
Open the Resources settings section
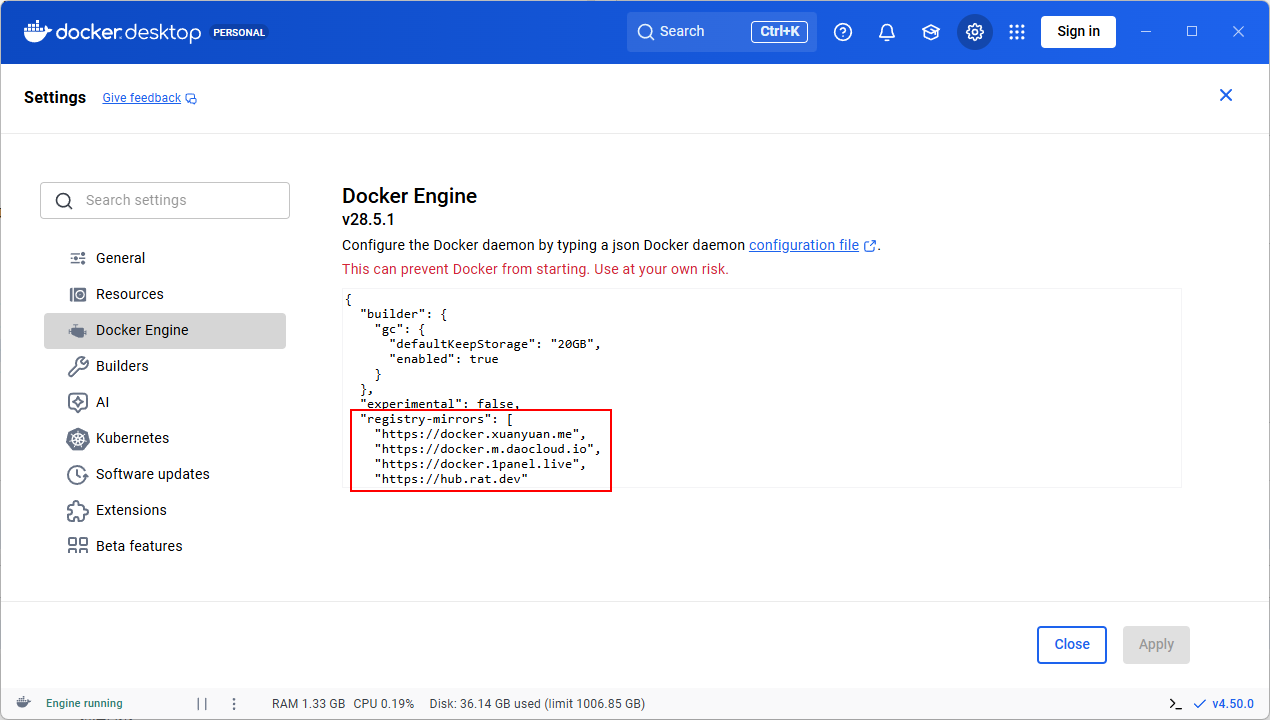(x=165, y=294)
